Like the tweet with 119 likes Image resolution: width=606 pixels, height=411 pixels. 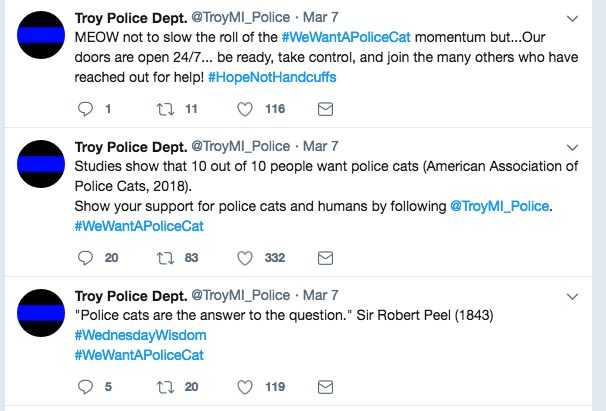[x=245, y=387]
